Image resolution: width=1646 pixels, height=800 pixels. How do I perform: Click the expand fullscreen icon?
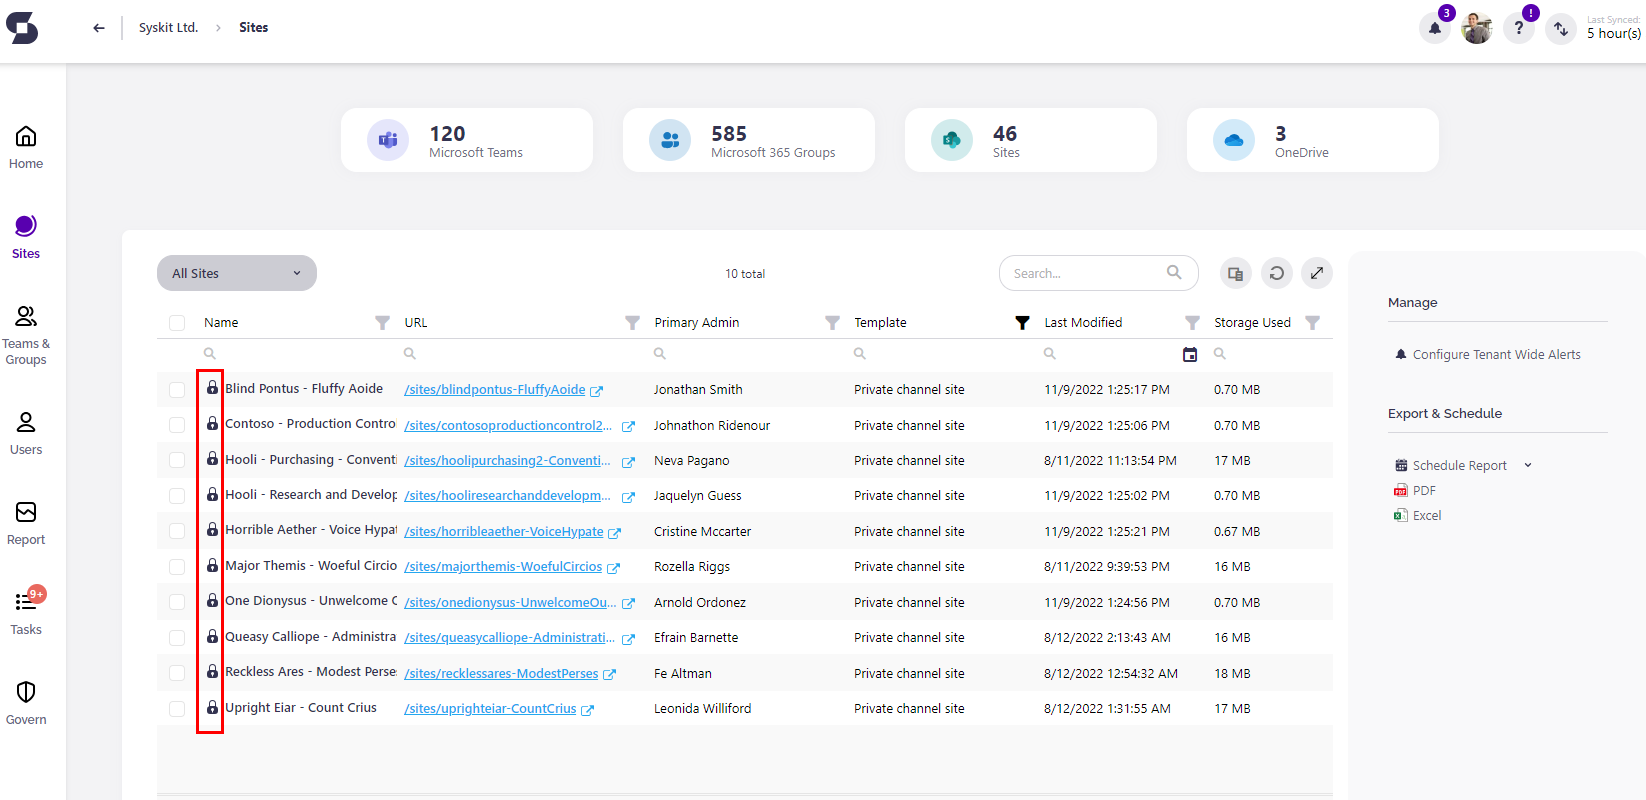point(1317,273)
